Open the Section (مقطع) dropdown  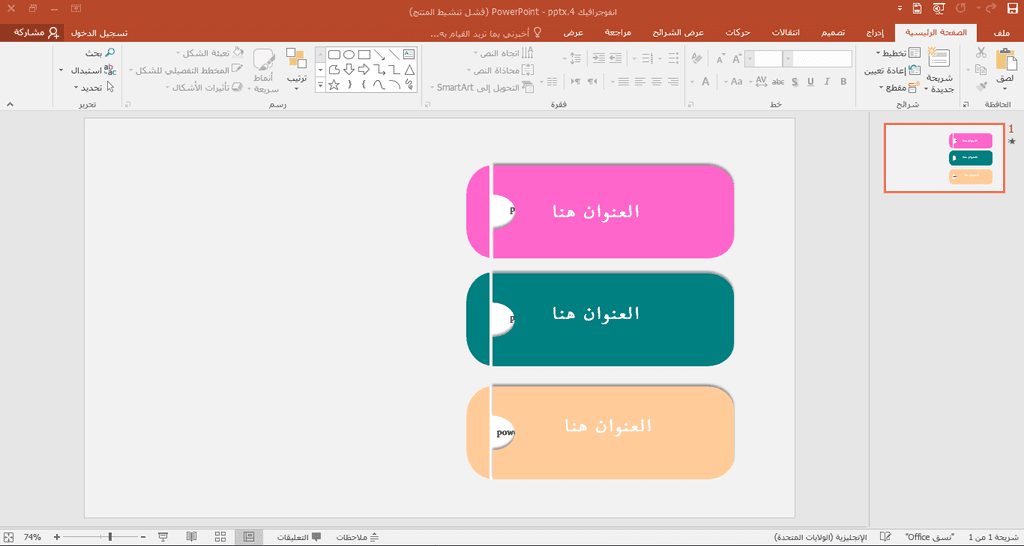[x=900, y=87]
